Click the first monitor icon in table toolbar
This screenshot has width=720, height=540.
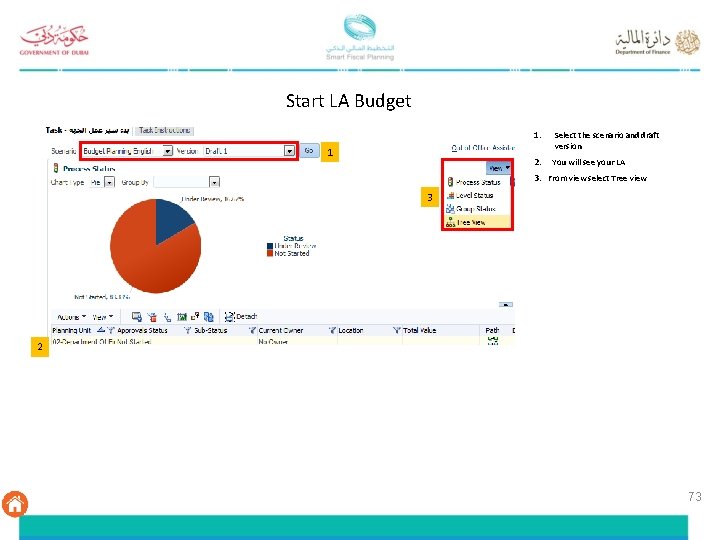click(x=136, y=317)
